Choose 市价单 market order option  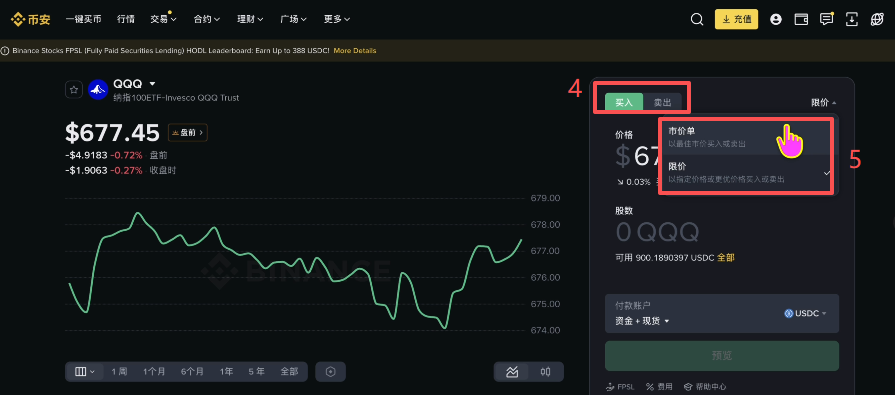(x=748, y=137)
